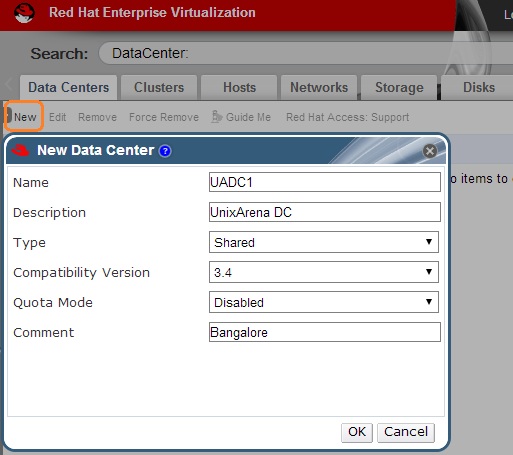Open Red Hat Access: Support link
Viewport: 513px width, 455px height.
(347, 117)
